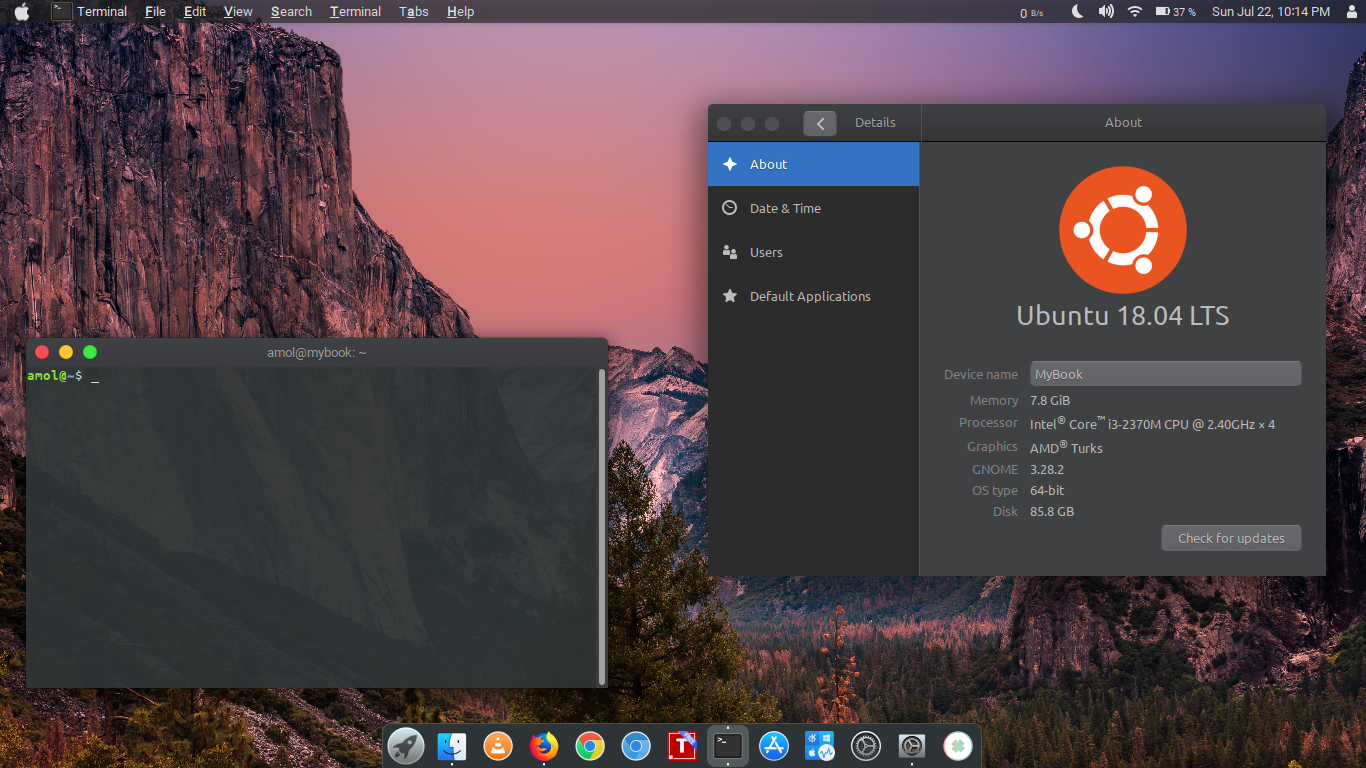Open the Tabs menu in top bar
The width and height of the screenshot is (1366, 768).
[414, 12]
